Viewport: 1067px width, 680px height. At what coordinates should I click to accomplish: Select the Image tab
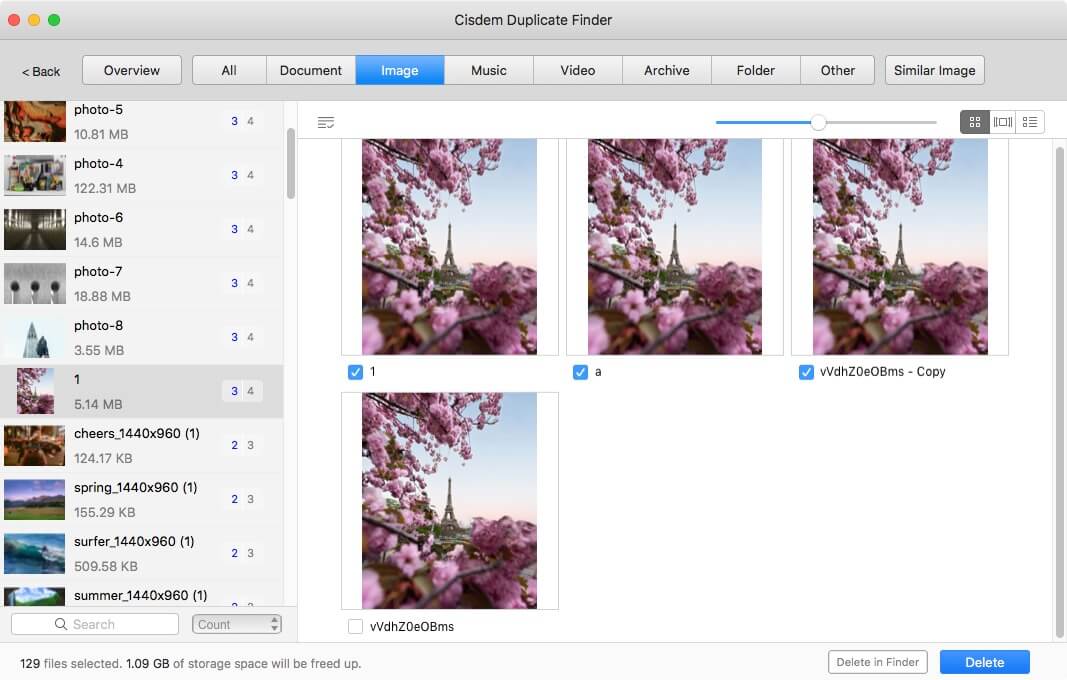(x=399, y=70)
